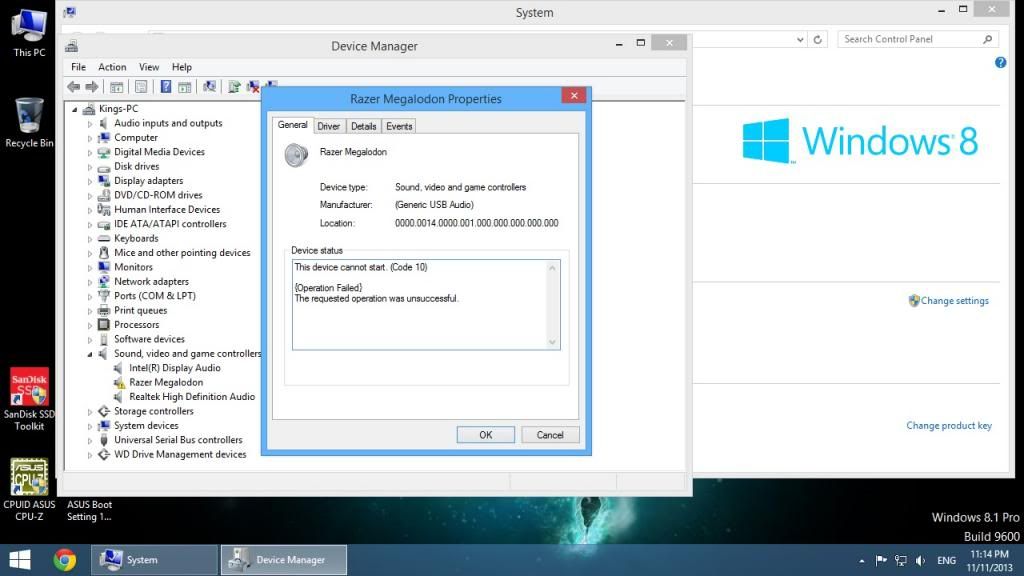
Task: Select the Keyboards category
Action: tap(136, 238)
